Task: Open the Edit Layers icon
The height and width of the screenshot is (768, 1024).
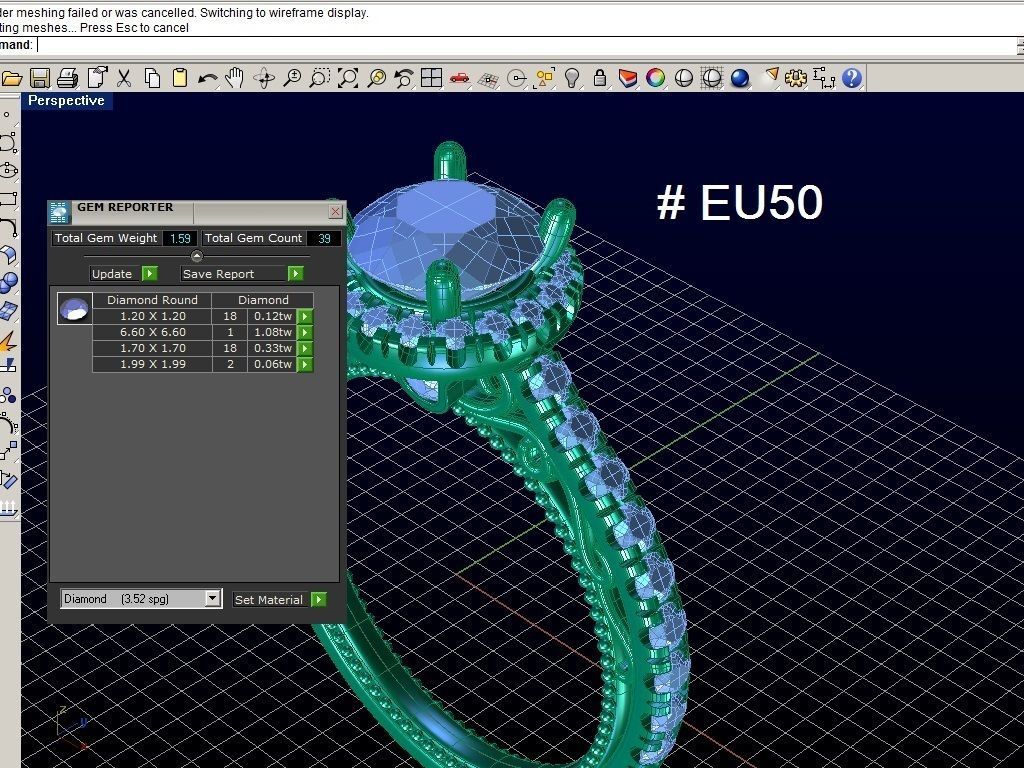Action: (628, 78)
